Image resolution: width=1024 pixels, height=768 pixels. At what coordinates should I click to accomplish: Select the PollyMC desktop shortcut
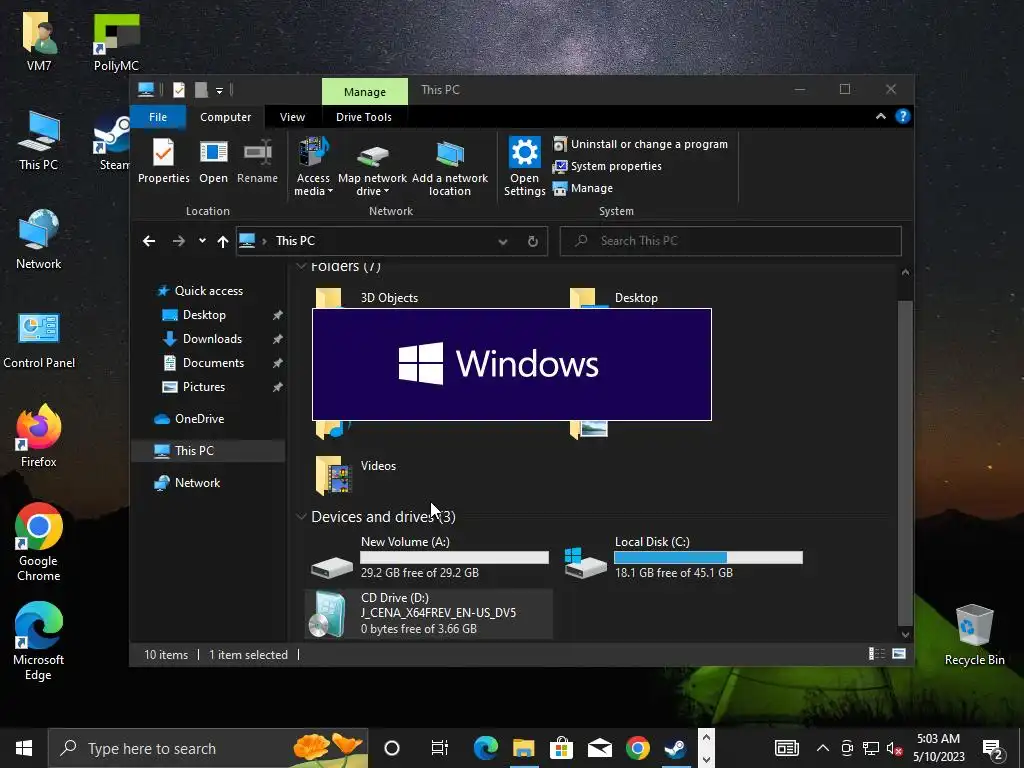(116, 41)
